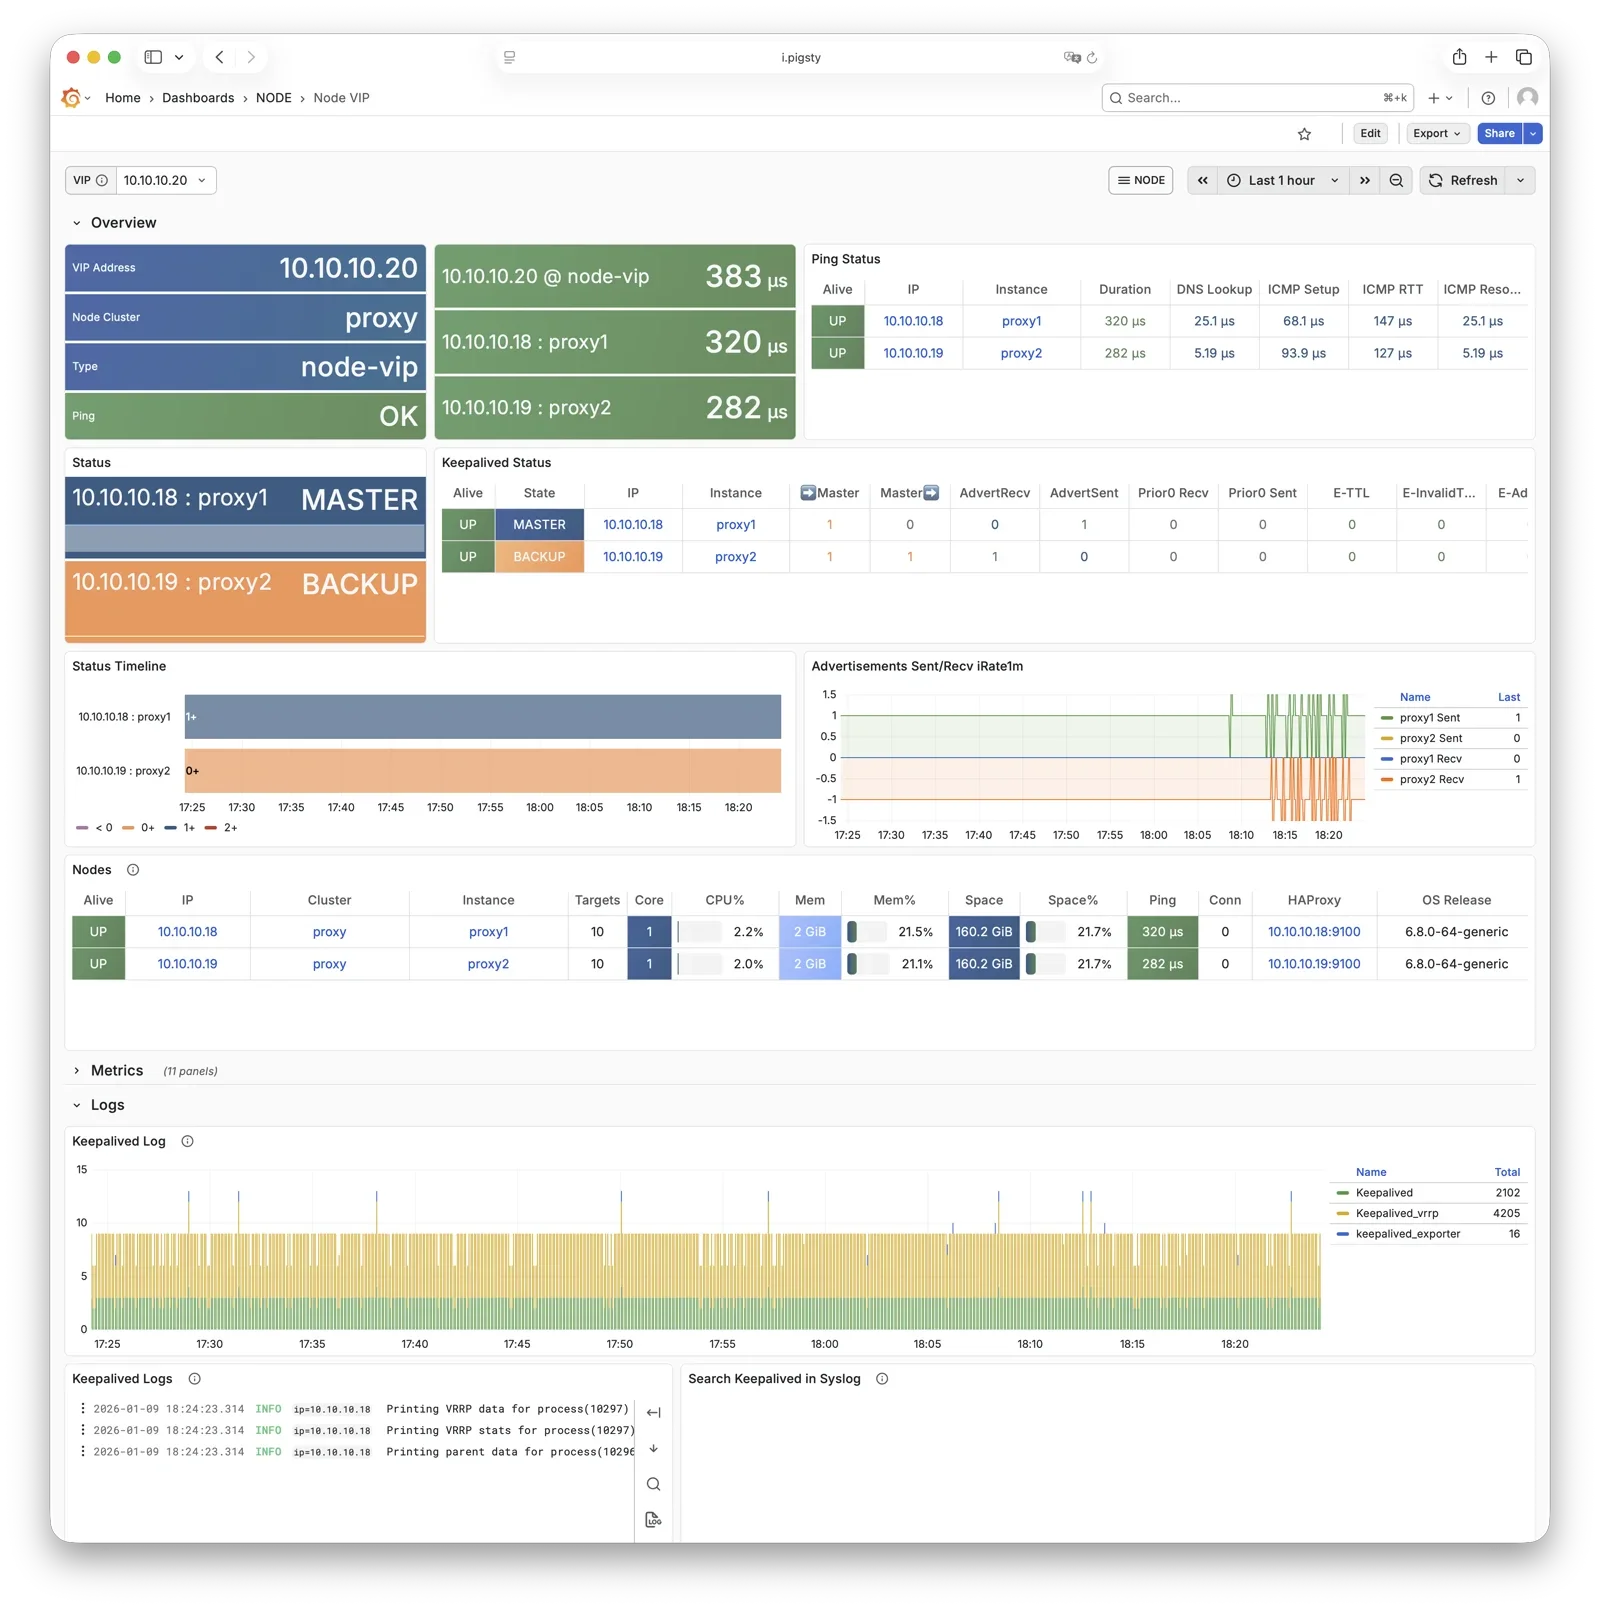Click the search icon in Keepalived Logs

[653, 1485]
